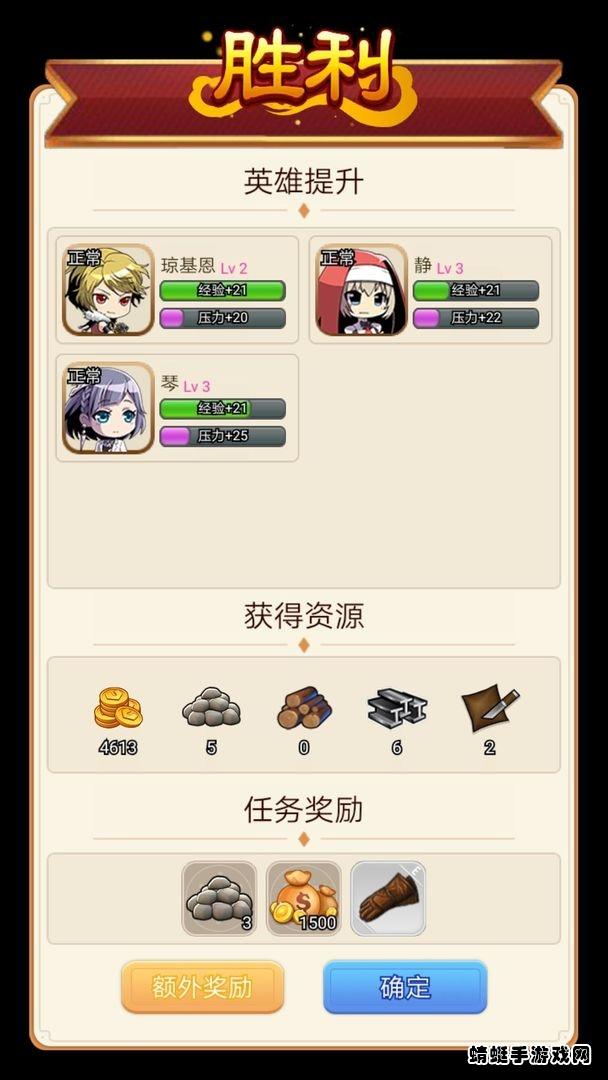Click the gold coins resource icon
This screenshot has height=1080, width=608.
[118, 708]
